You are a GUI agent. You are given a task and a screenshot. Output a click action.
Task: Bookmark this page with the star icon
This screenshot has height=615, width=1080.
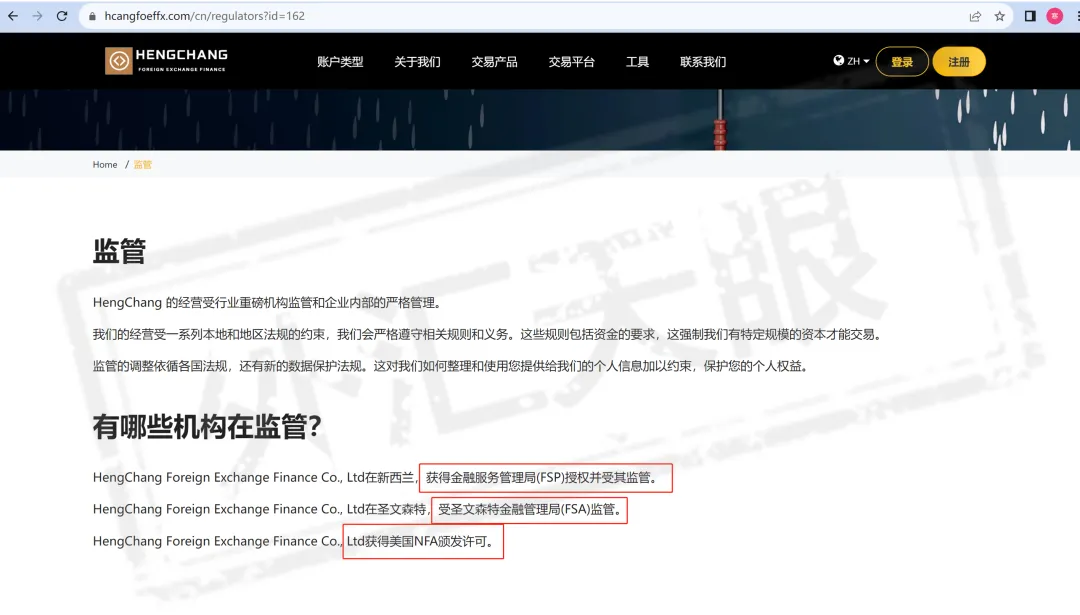999,16
